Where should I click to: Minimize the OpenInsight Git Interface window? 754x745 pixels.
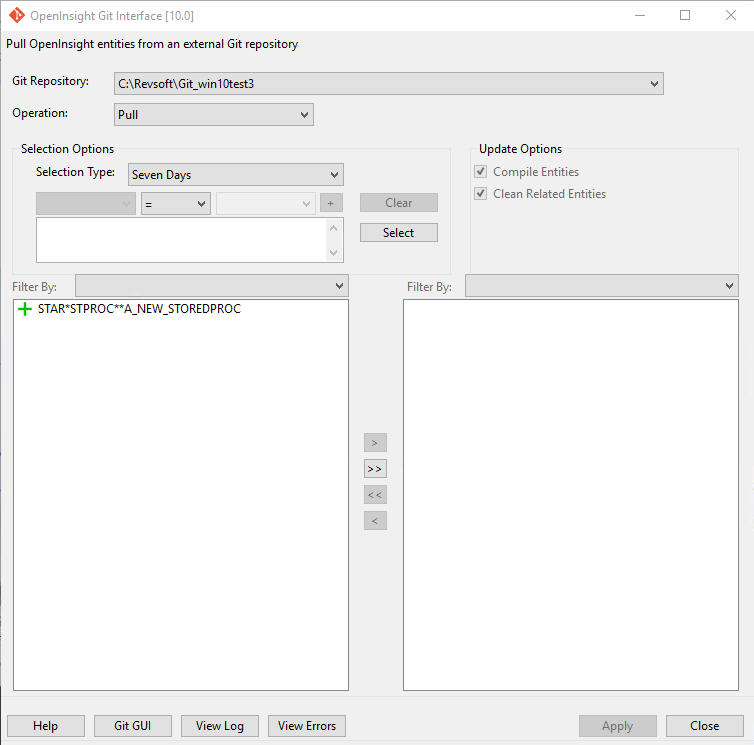point(640,15)
